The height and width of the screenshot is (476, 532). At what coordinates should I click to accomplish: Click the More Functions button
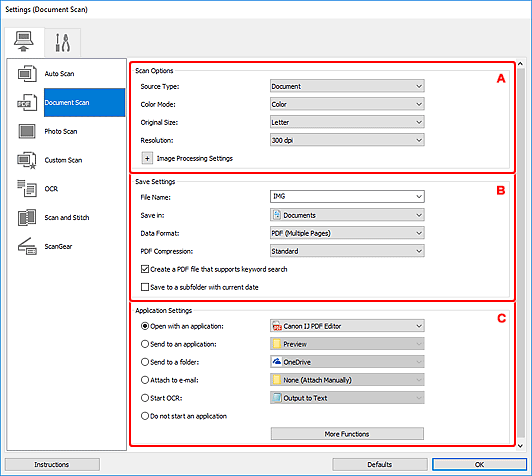coord(347,434)
